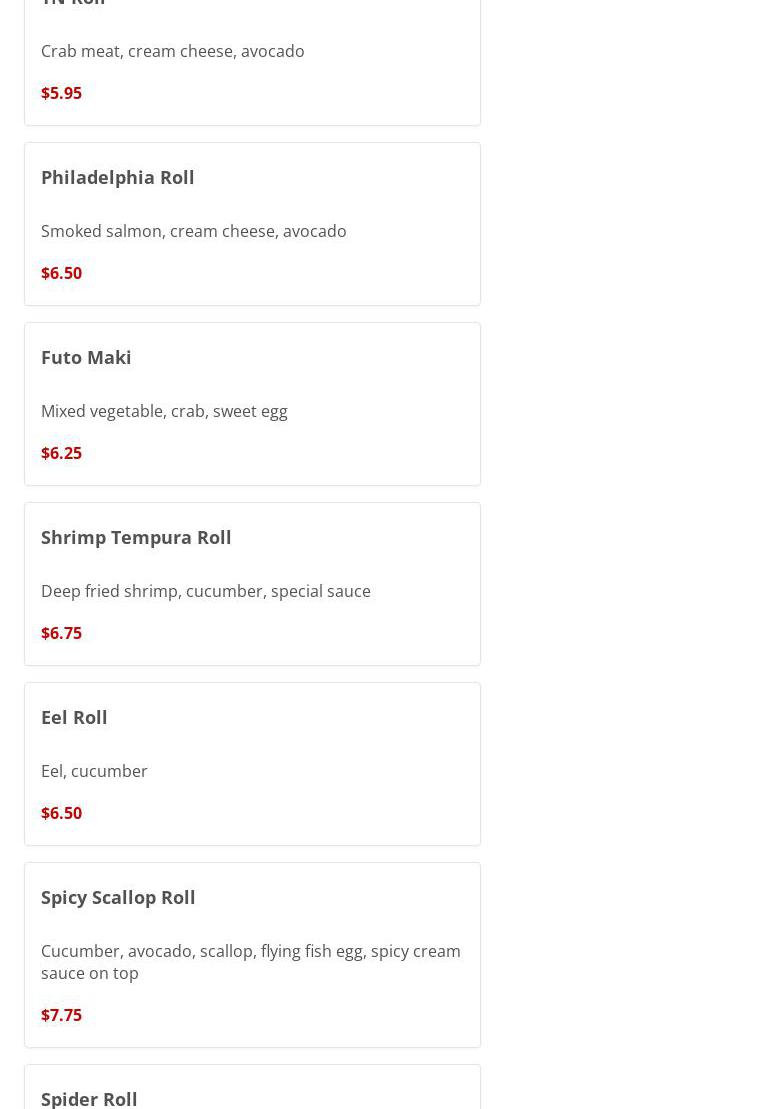Open the Spicy Scallop Roll item
This screenshot has width=770, height=1109.
coord(118,897)
